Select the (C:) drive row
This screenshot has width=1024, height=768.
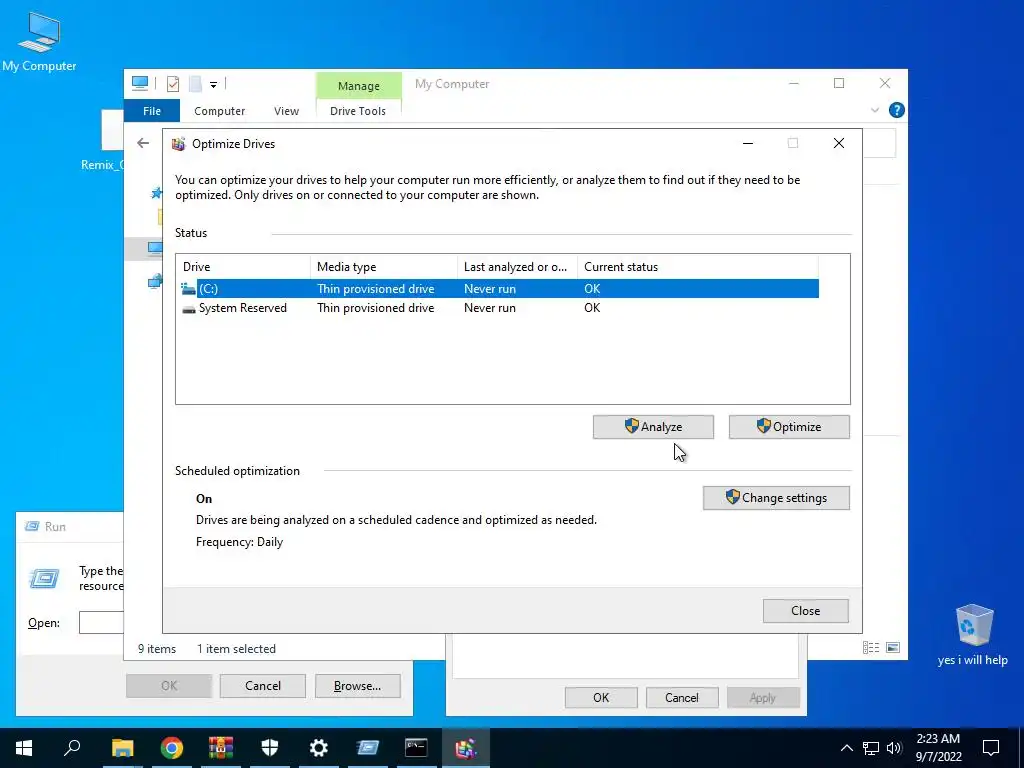click(500, 289)
